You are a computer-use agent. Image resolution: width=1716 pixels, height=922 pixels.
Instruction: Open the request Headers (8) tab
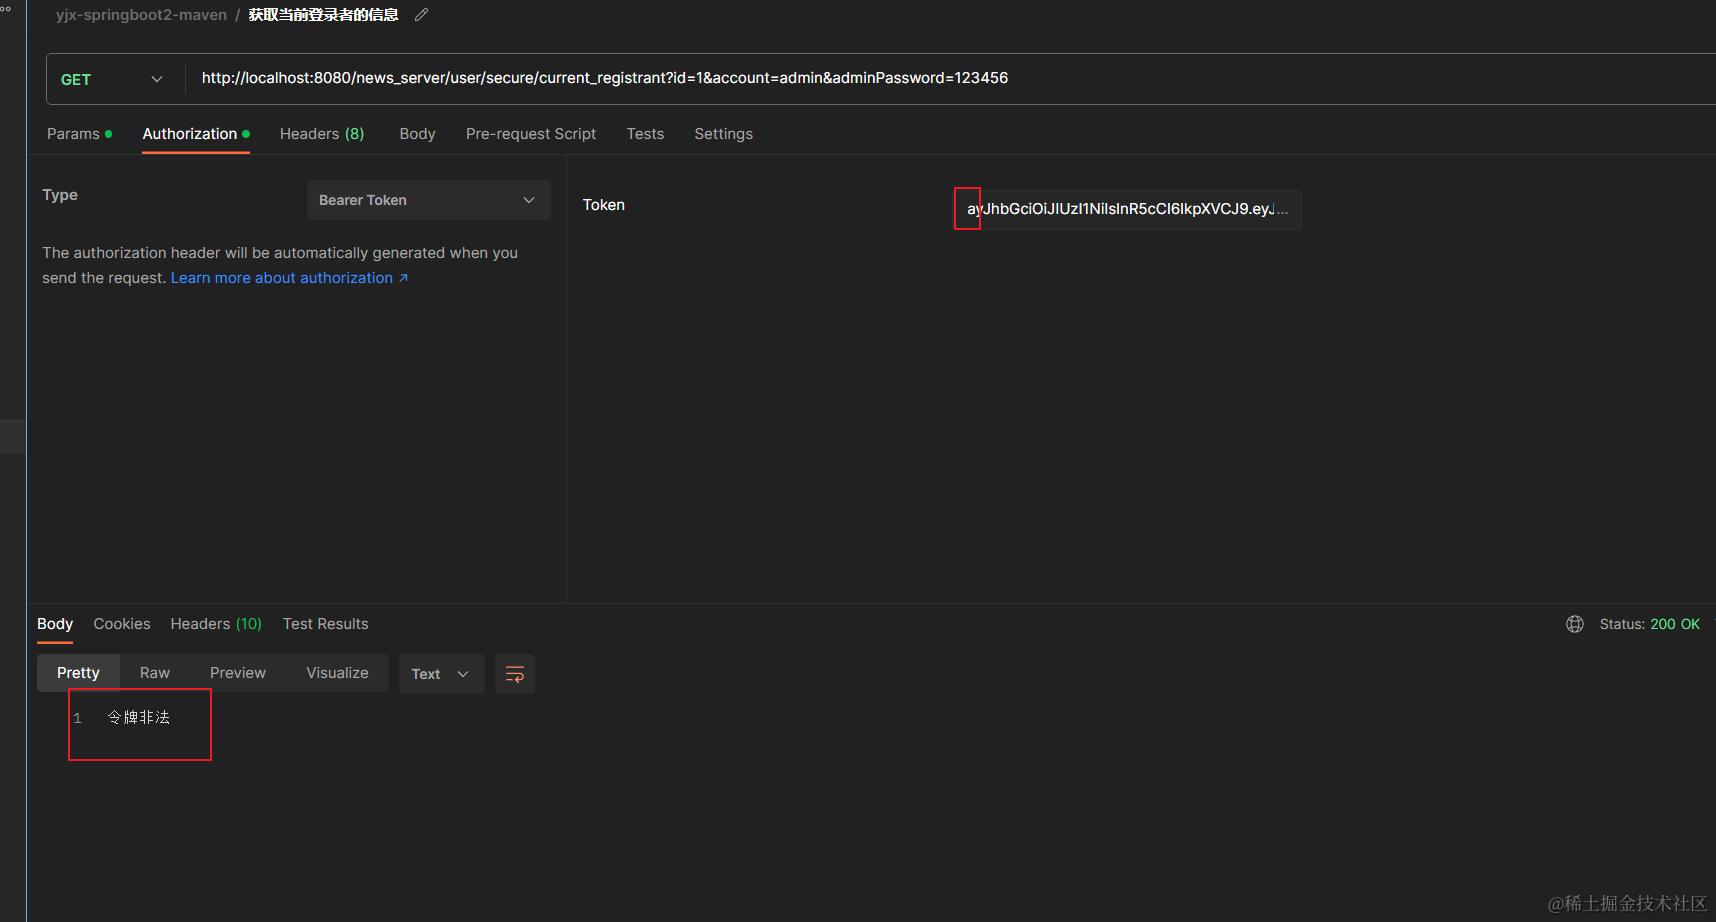tap(322, 134)
